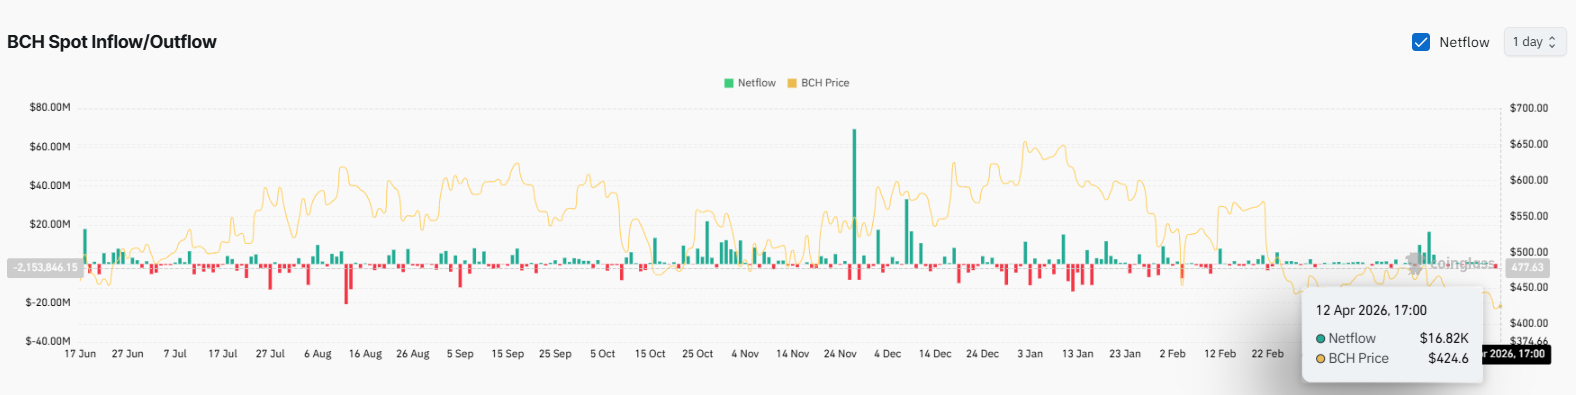Image resolution: width=1576 pixels, height=395 pixels.
Task: Click the $700.00 price axis value
Action: (1529, 108)
